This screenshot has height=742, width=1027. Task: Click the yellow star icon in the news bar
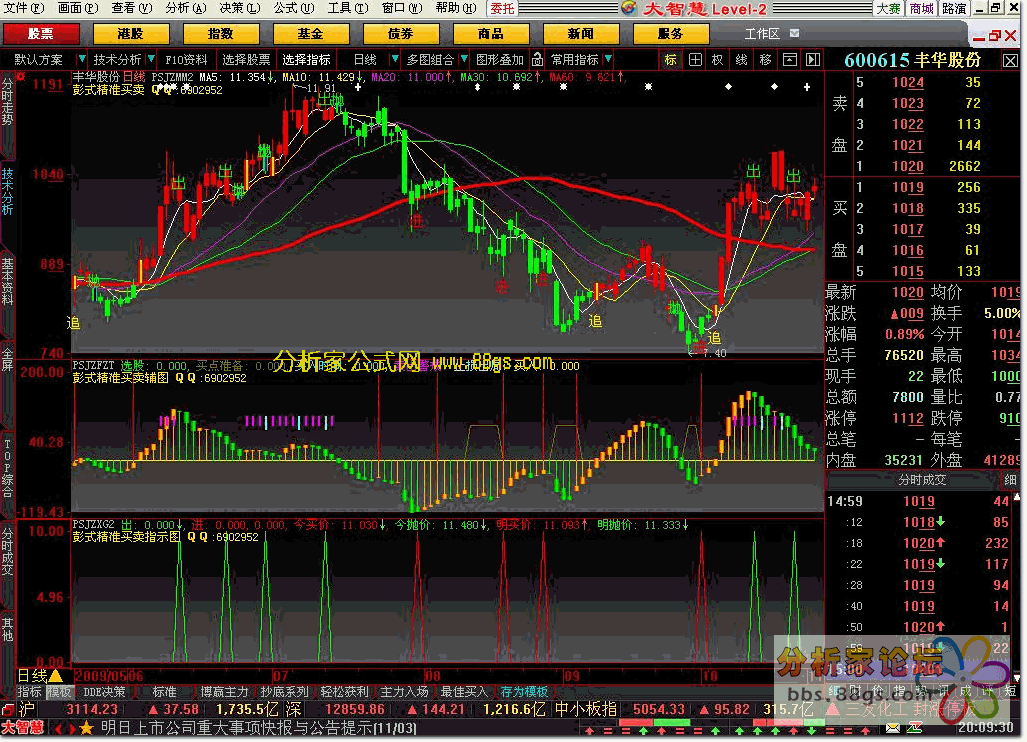pos(86,728)
